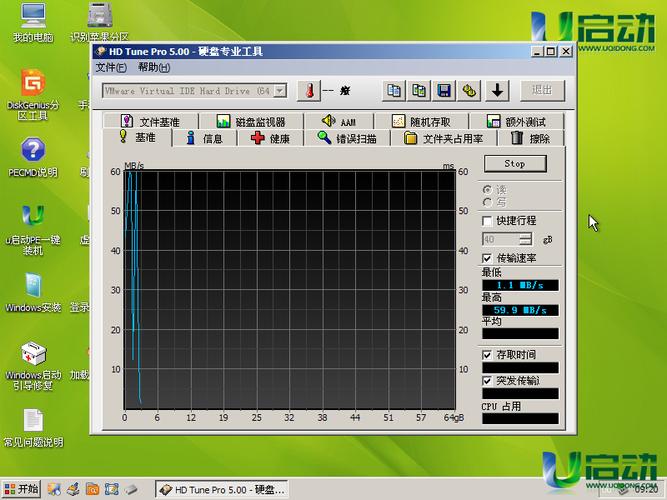Click HD Tune Pro 5.00 taskbar button

(x=222, y=490)
